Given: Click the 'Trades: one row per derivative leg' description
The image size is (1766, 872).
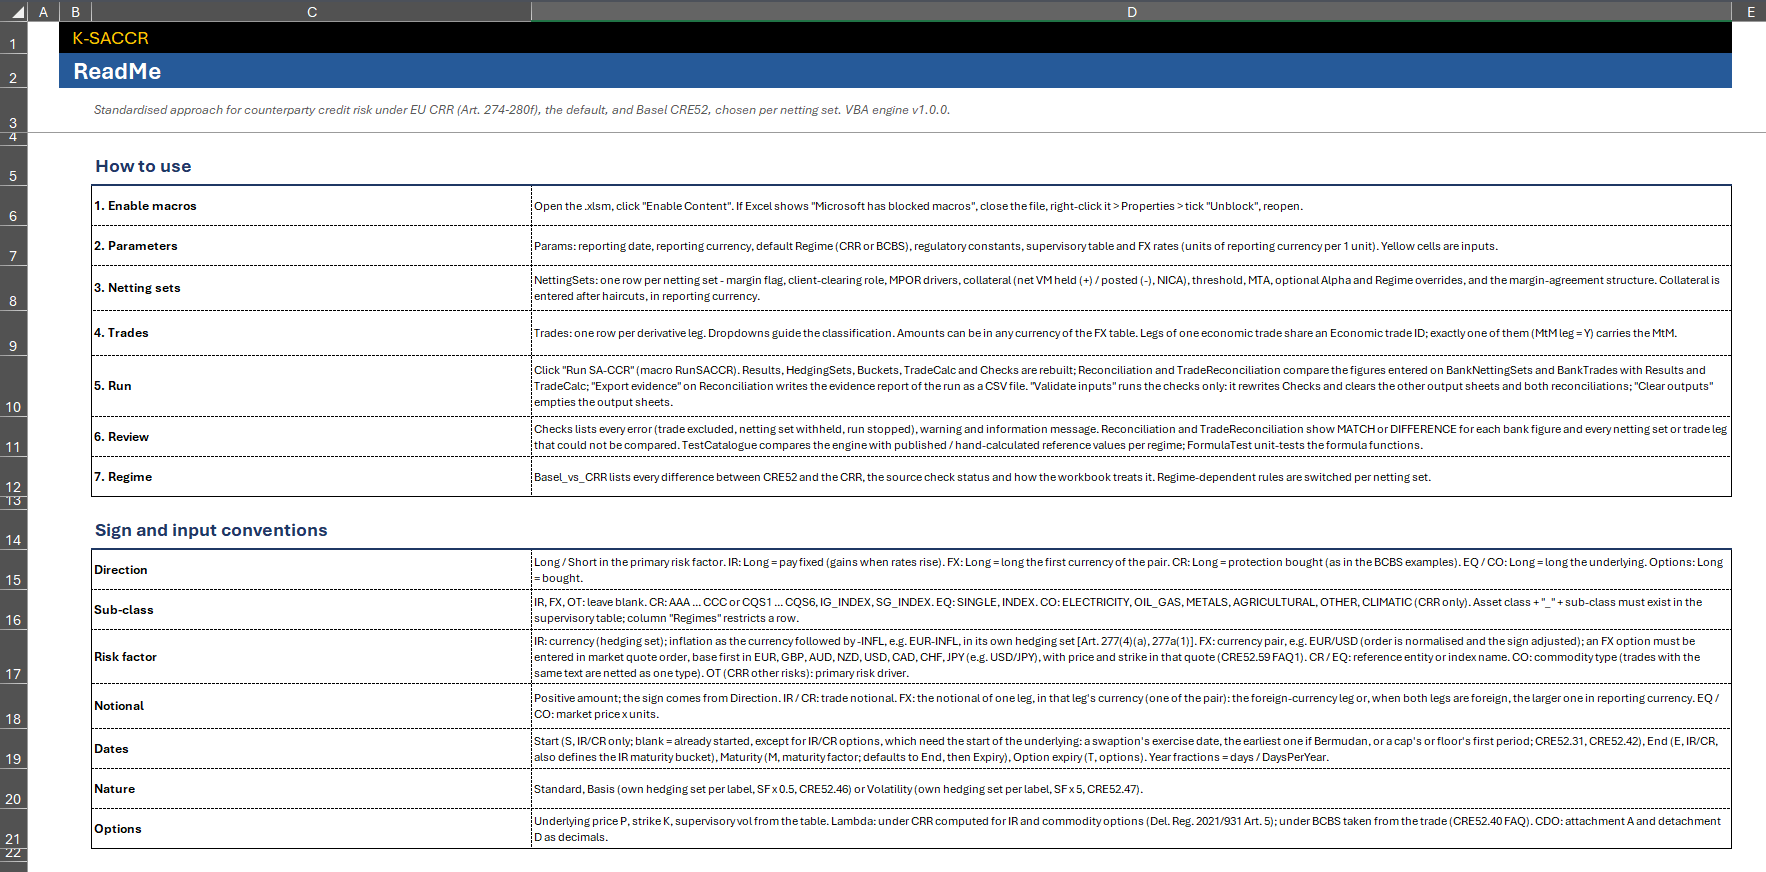Looking at the screenshot, I should [1131, 333].
